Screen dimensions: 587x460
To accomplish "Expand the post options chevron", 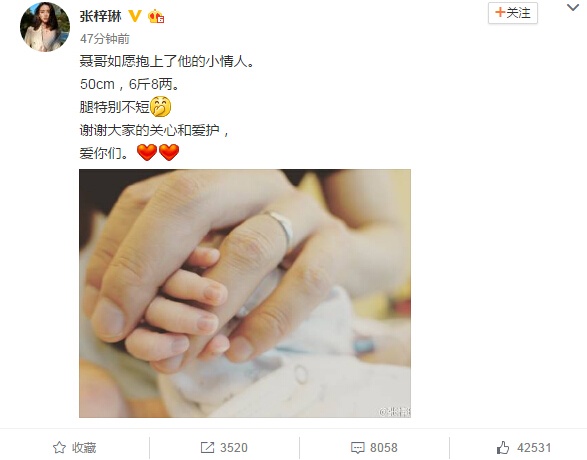I will tap(573, 7).
